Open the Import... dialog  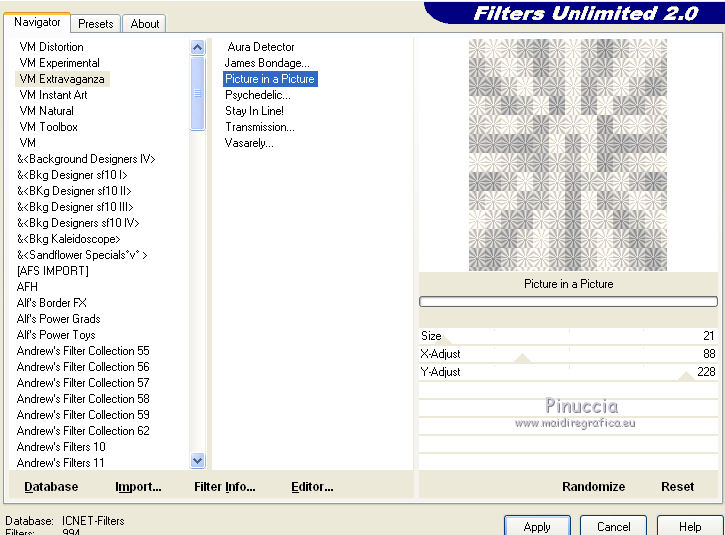138,487
